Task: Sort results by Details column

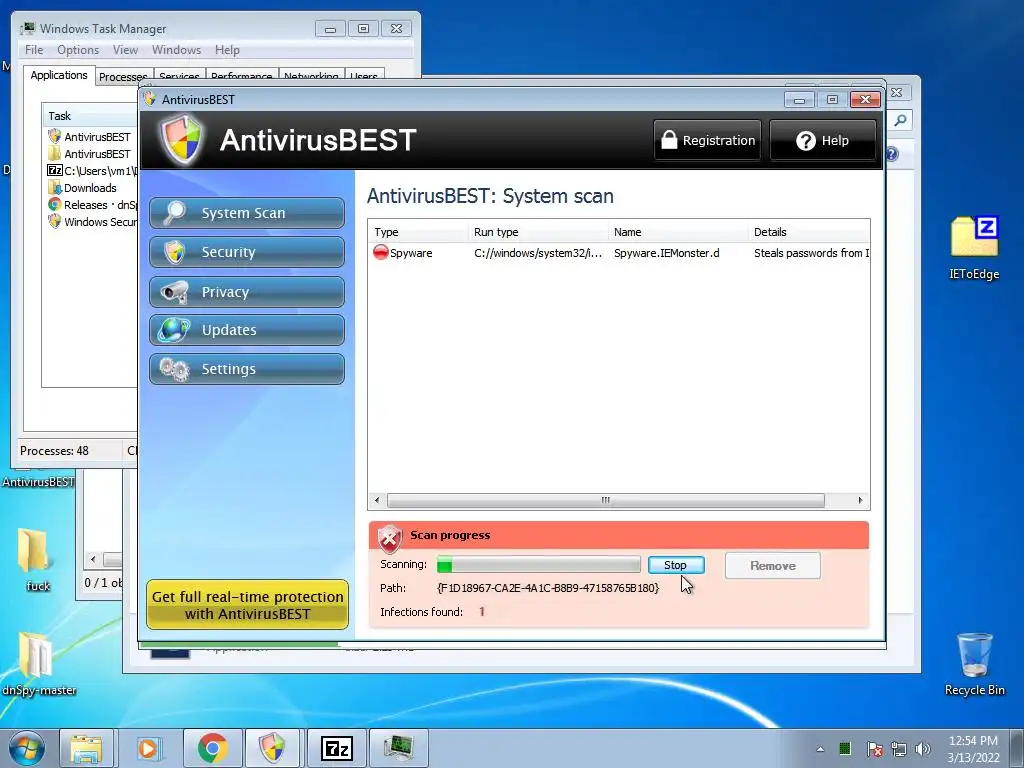Action: coord(809,232)
